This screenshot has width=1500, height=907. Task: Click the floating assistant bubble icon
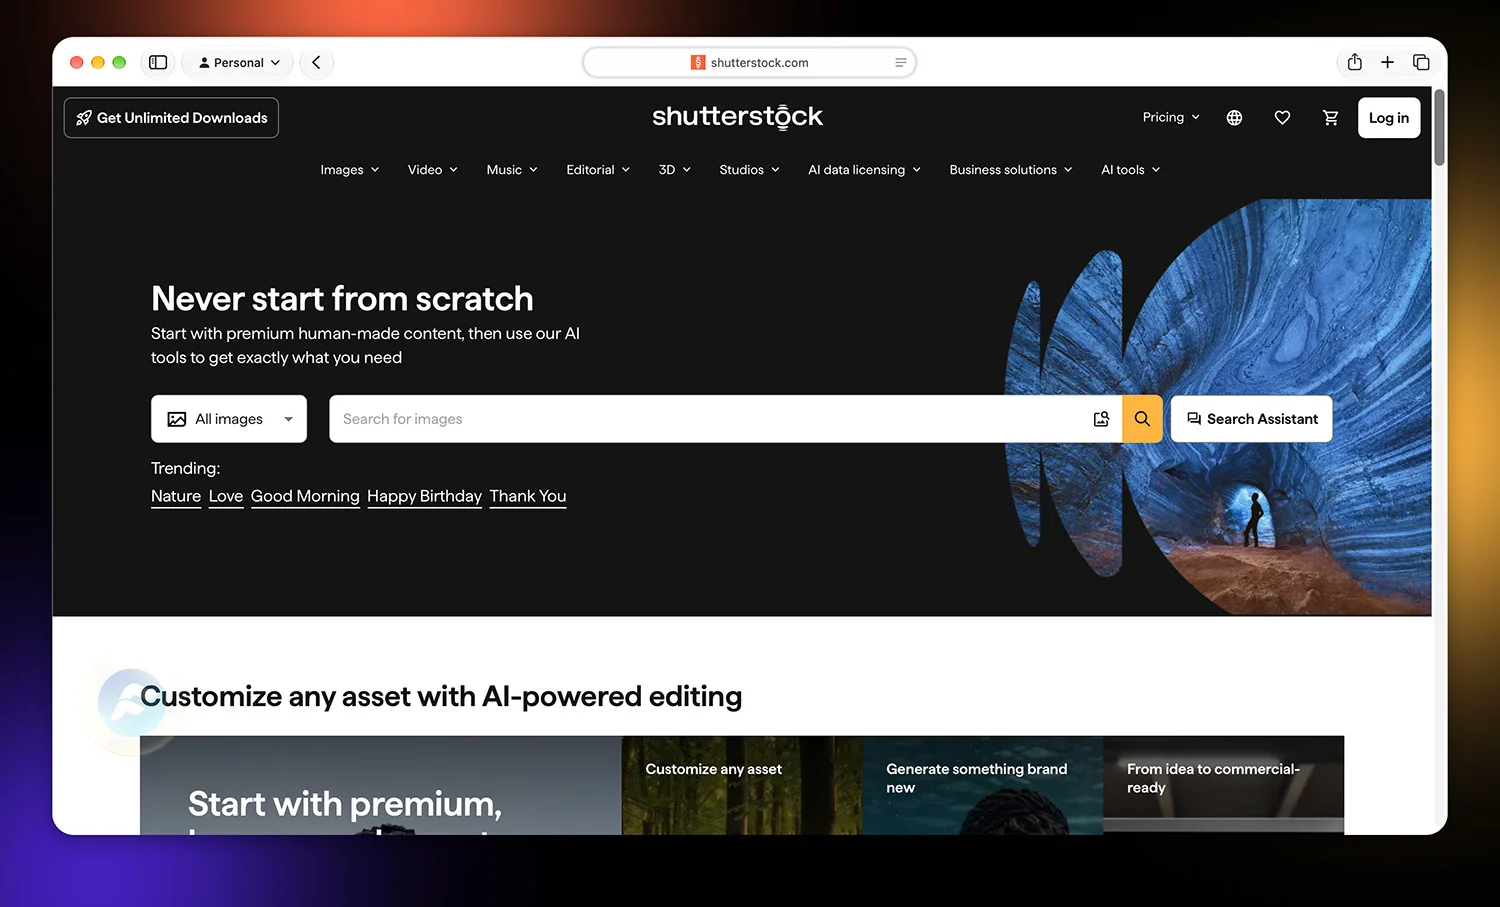point(131,701)
